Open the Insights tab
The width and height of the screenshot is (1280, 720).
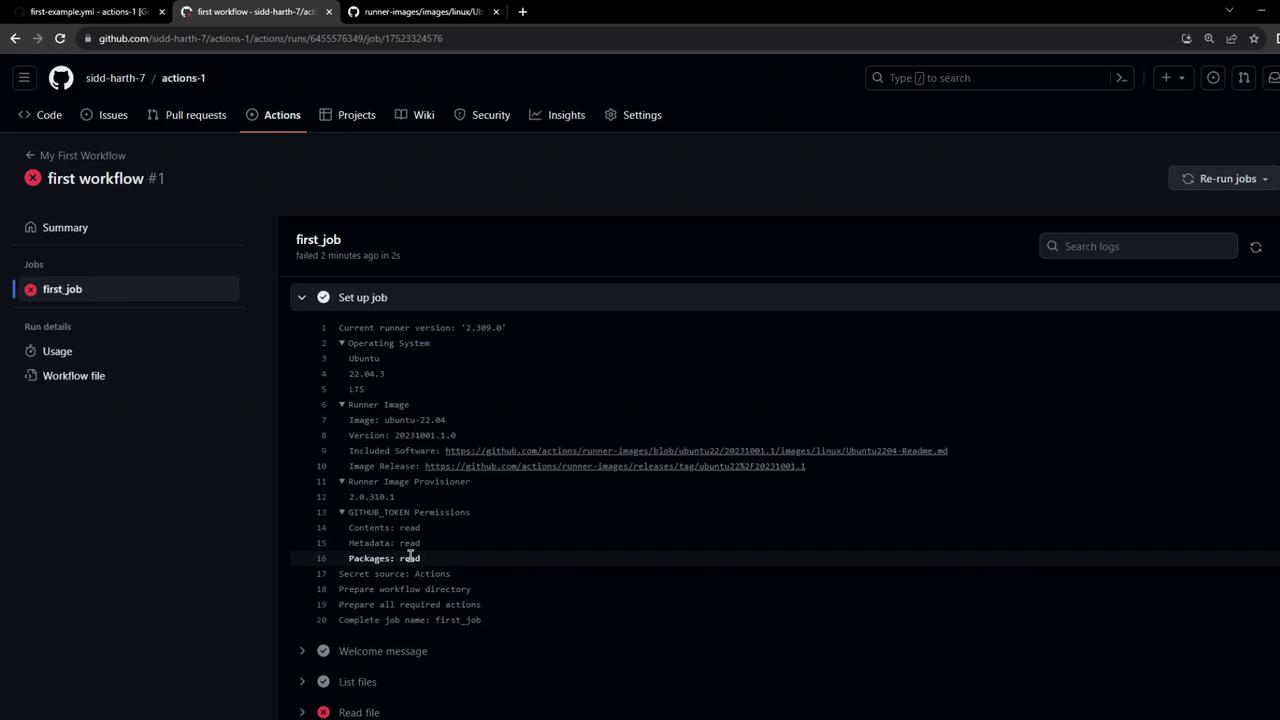pos(558,115)
